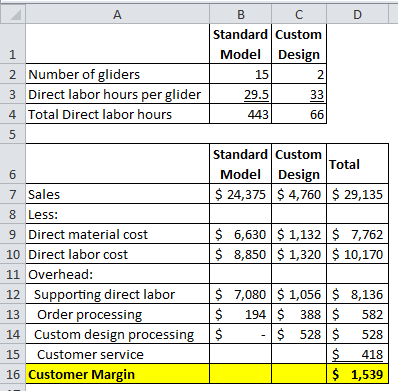Select row 16 header
The width and height of the screenshot is (398, 391).
tap(13, 374)
